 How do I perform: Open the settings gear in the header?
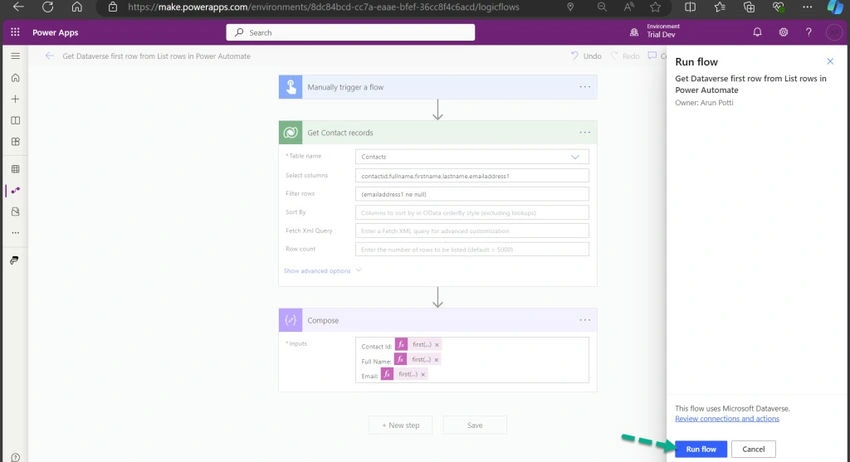[x=783, y=32]
